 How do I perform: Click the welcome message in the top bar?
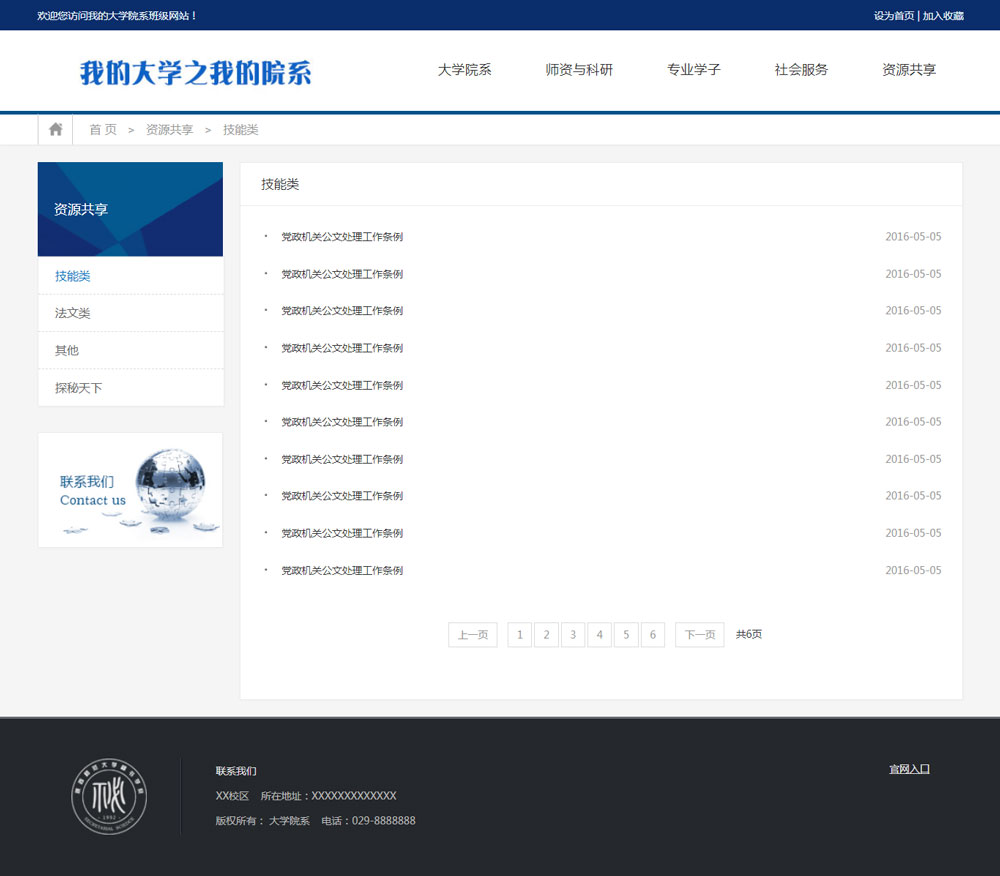click(117, 15)
